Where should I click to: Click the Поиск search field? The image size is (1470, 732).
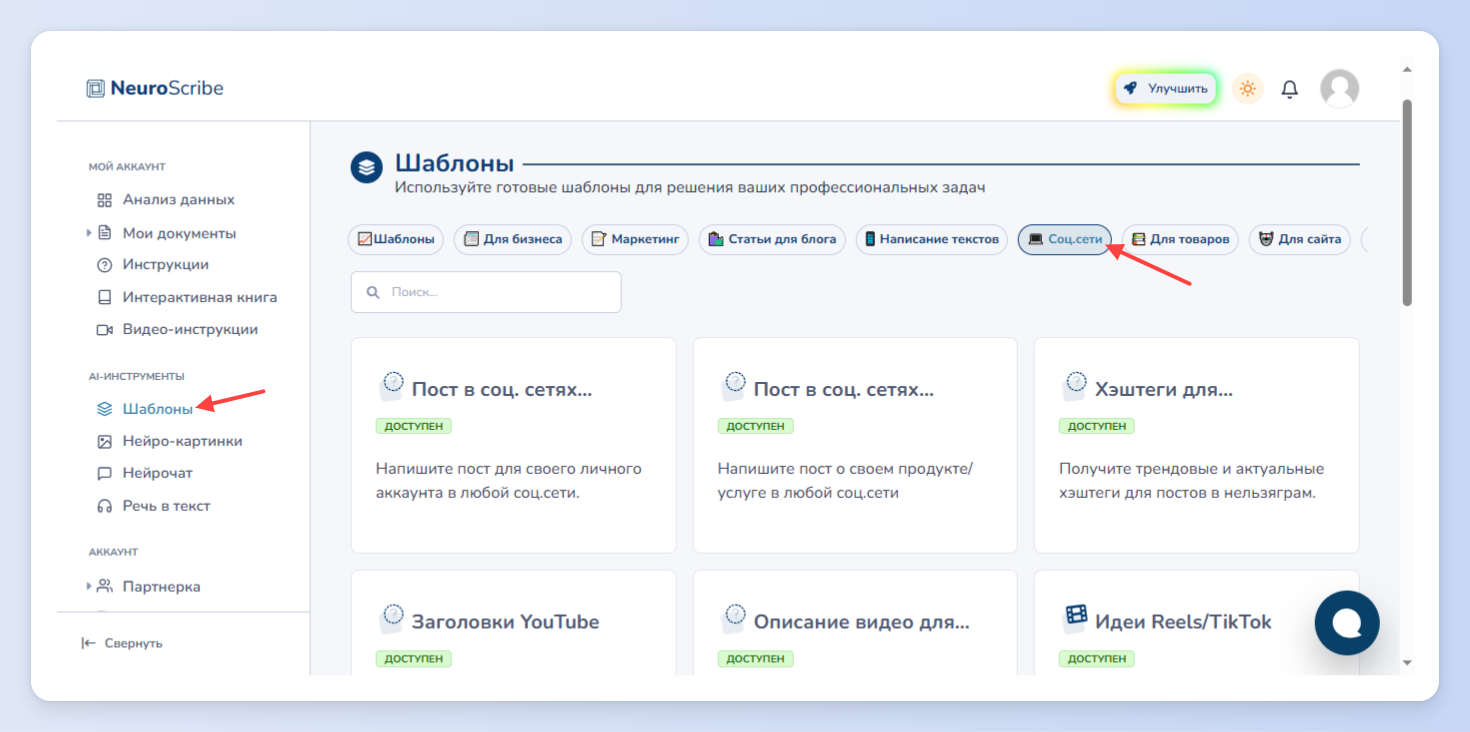click(x=486, y=292)
